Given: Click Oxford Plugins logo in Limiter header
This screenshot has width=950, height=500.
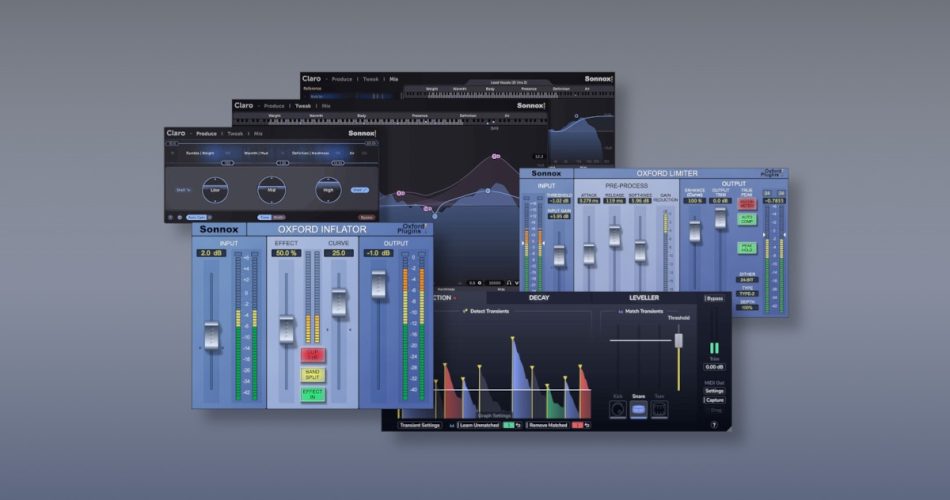Looking at the screenshot, I should [x=772, y=173].
